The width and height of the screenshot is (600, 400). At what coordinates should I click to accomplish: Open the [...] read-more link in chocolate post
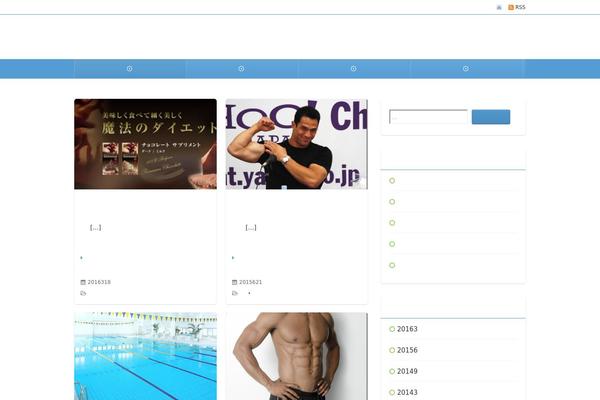(x=95, y=228)
